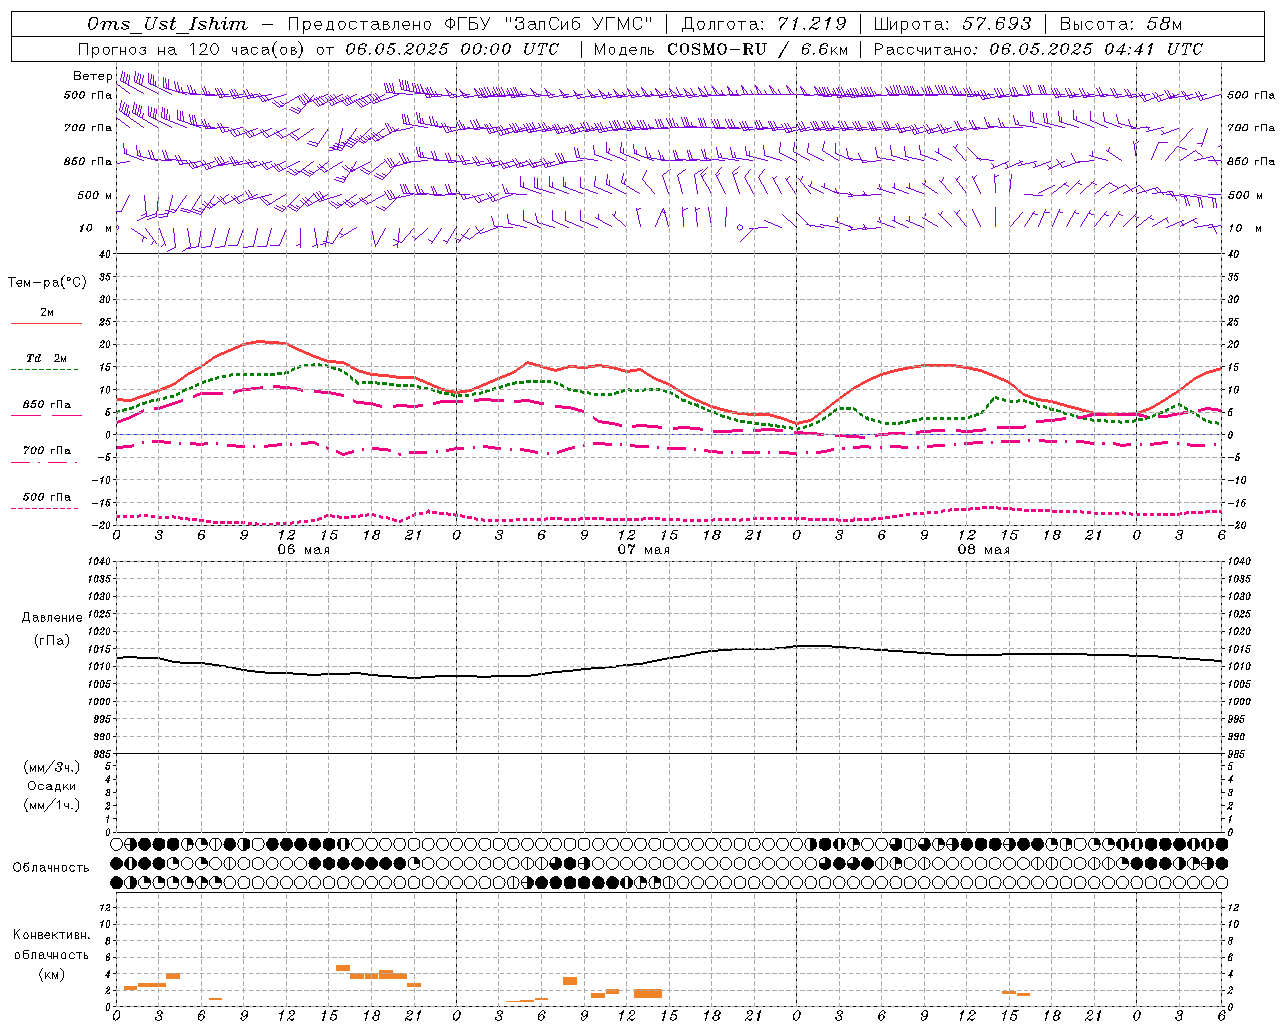Screen dimensions: 1280x1024
Task: Click the left 985 pressure axis value
Action: coord(103,754)
